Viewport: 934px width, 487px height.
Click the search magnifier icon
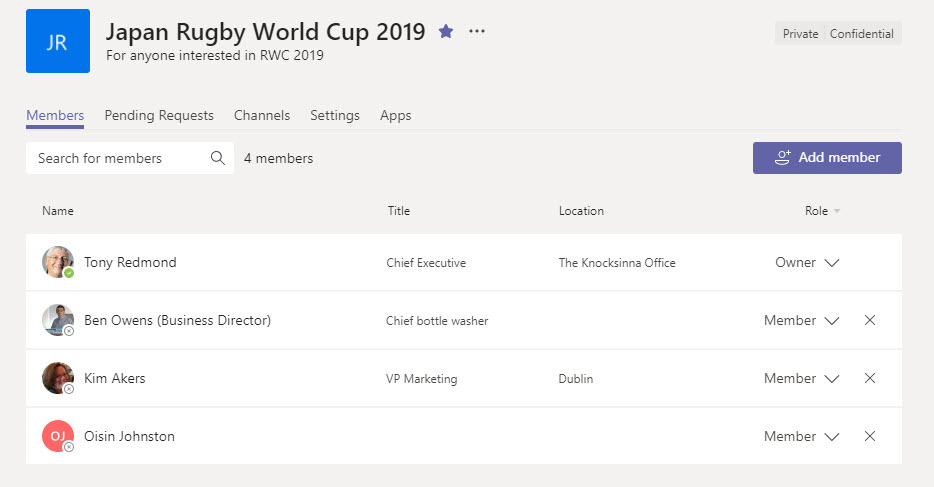pyautogui.click(x=218, y=158)
